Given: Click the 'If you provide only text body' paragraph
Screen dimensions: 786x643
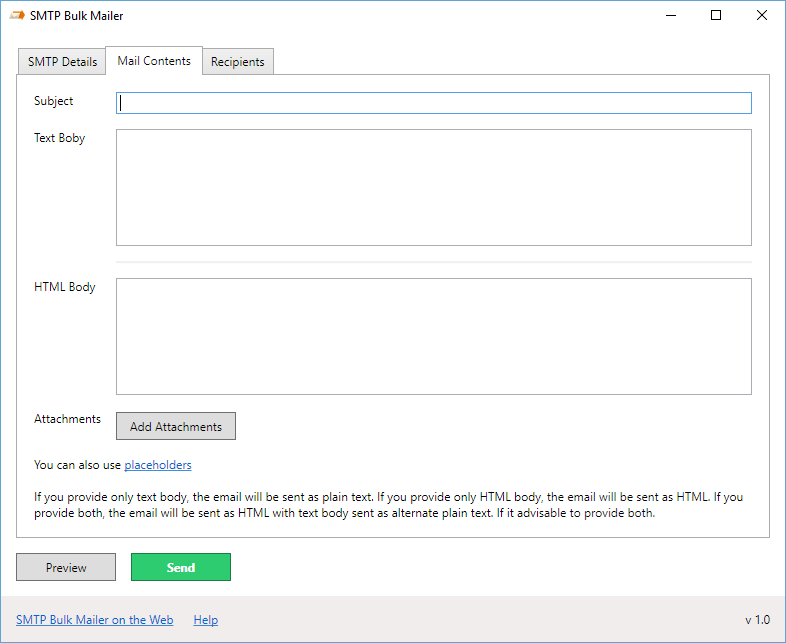Looking at the screenshot, I should [388, 505].
